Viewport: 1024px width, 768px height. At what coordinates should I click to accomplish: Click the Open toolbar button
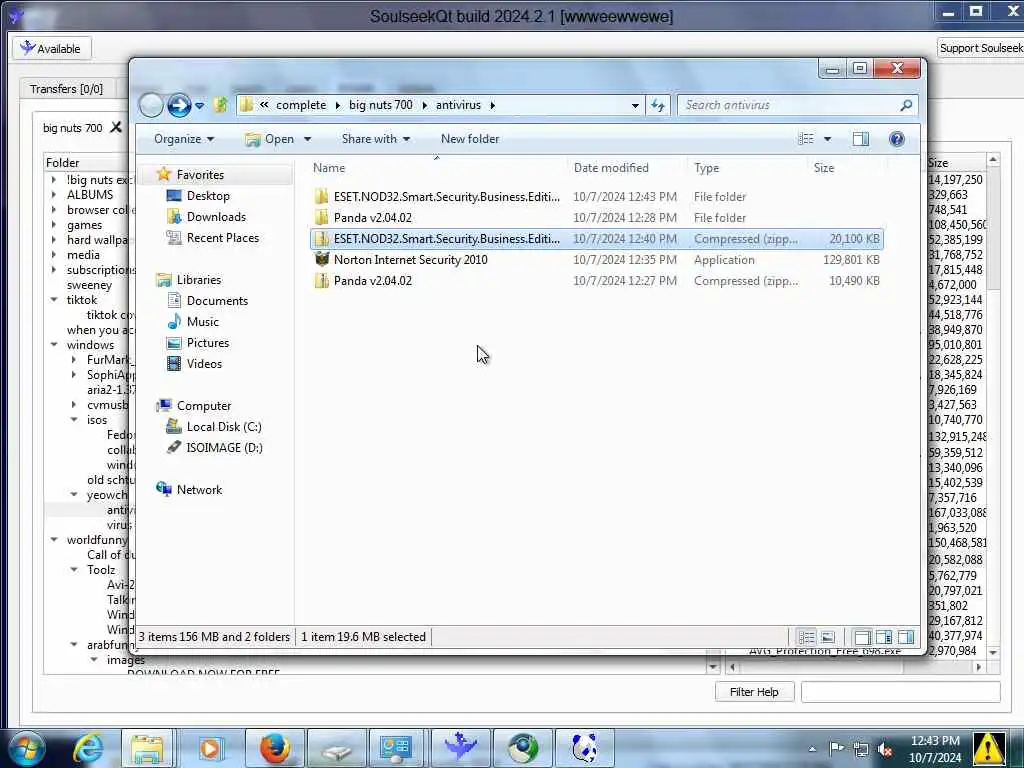[x=268, y=139]
